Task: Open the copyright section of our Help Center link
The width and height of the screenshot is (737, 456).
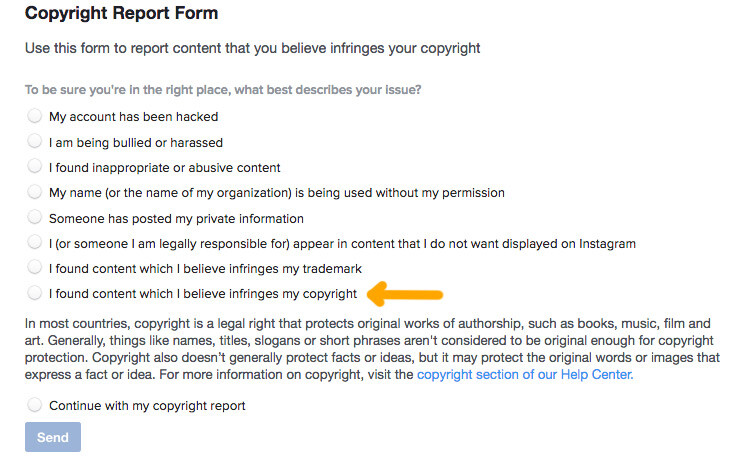Action: [x=525, y=375]
